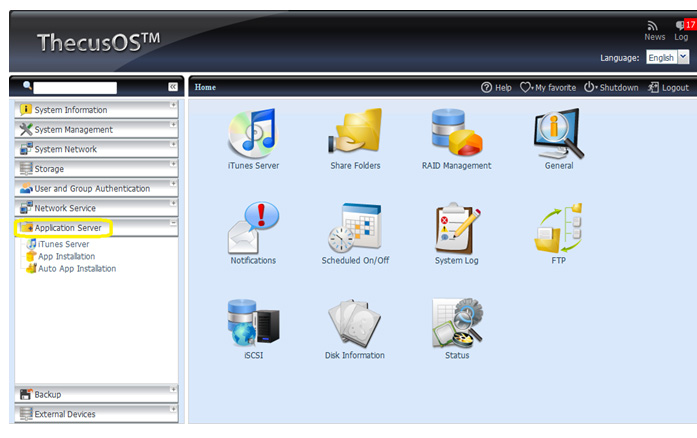Click the Logout icon
This screenshot has width=697, height=438.
(x=653, y=87)
